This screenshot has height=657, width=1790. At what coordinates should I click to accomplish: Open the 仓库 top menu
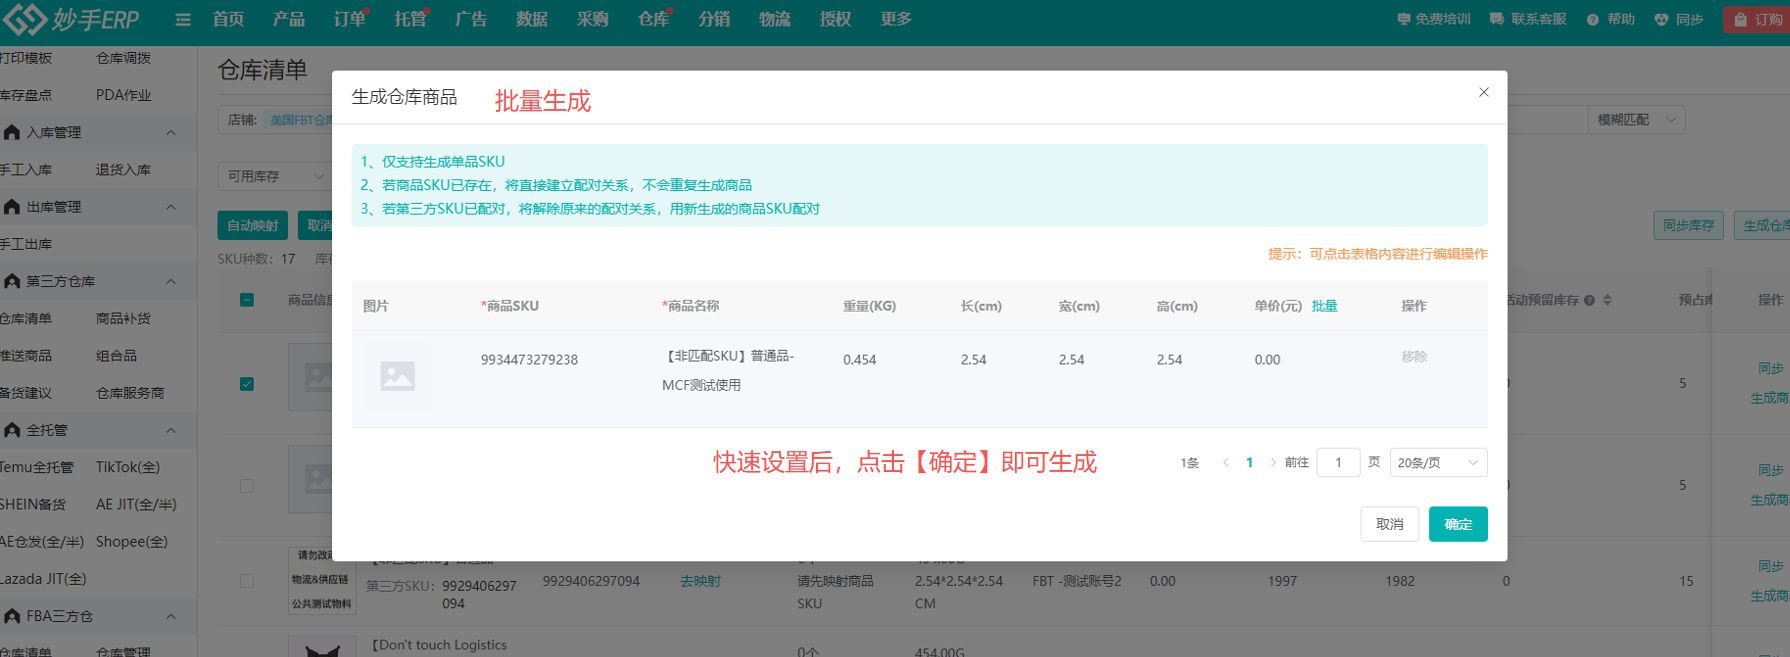[653, 19]
